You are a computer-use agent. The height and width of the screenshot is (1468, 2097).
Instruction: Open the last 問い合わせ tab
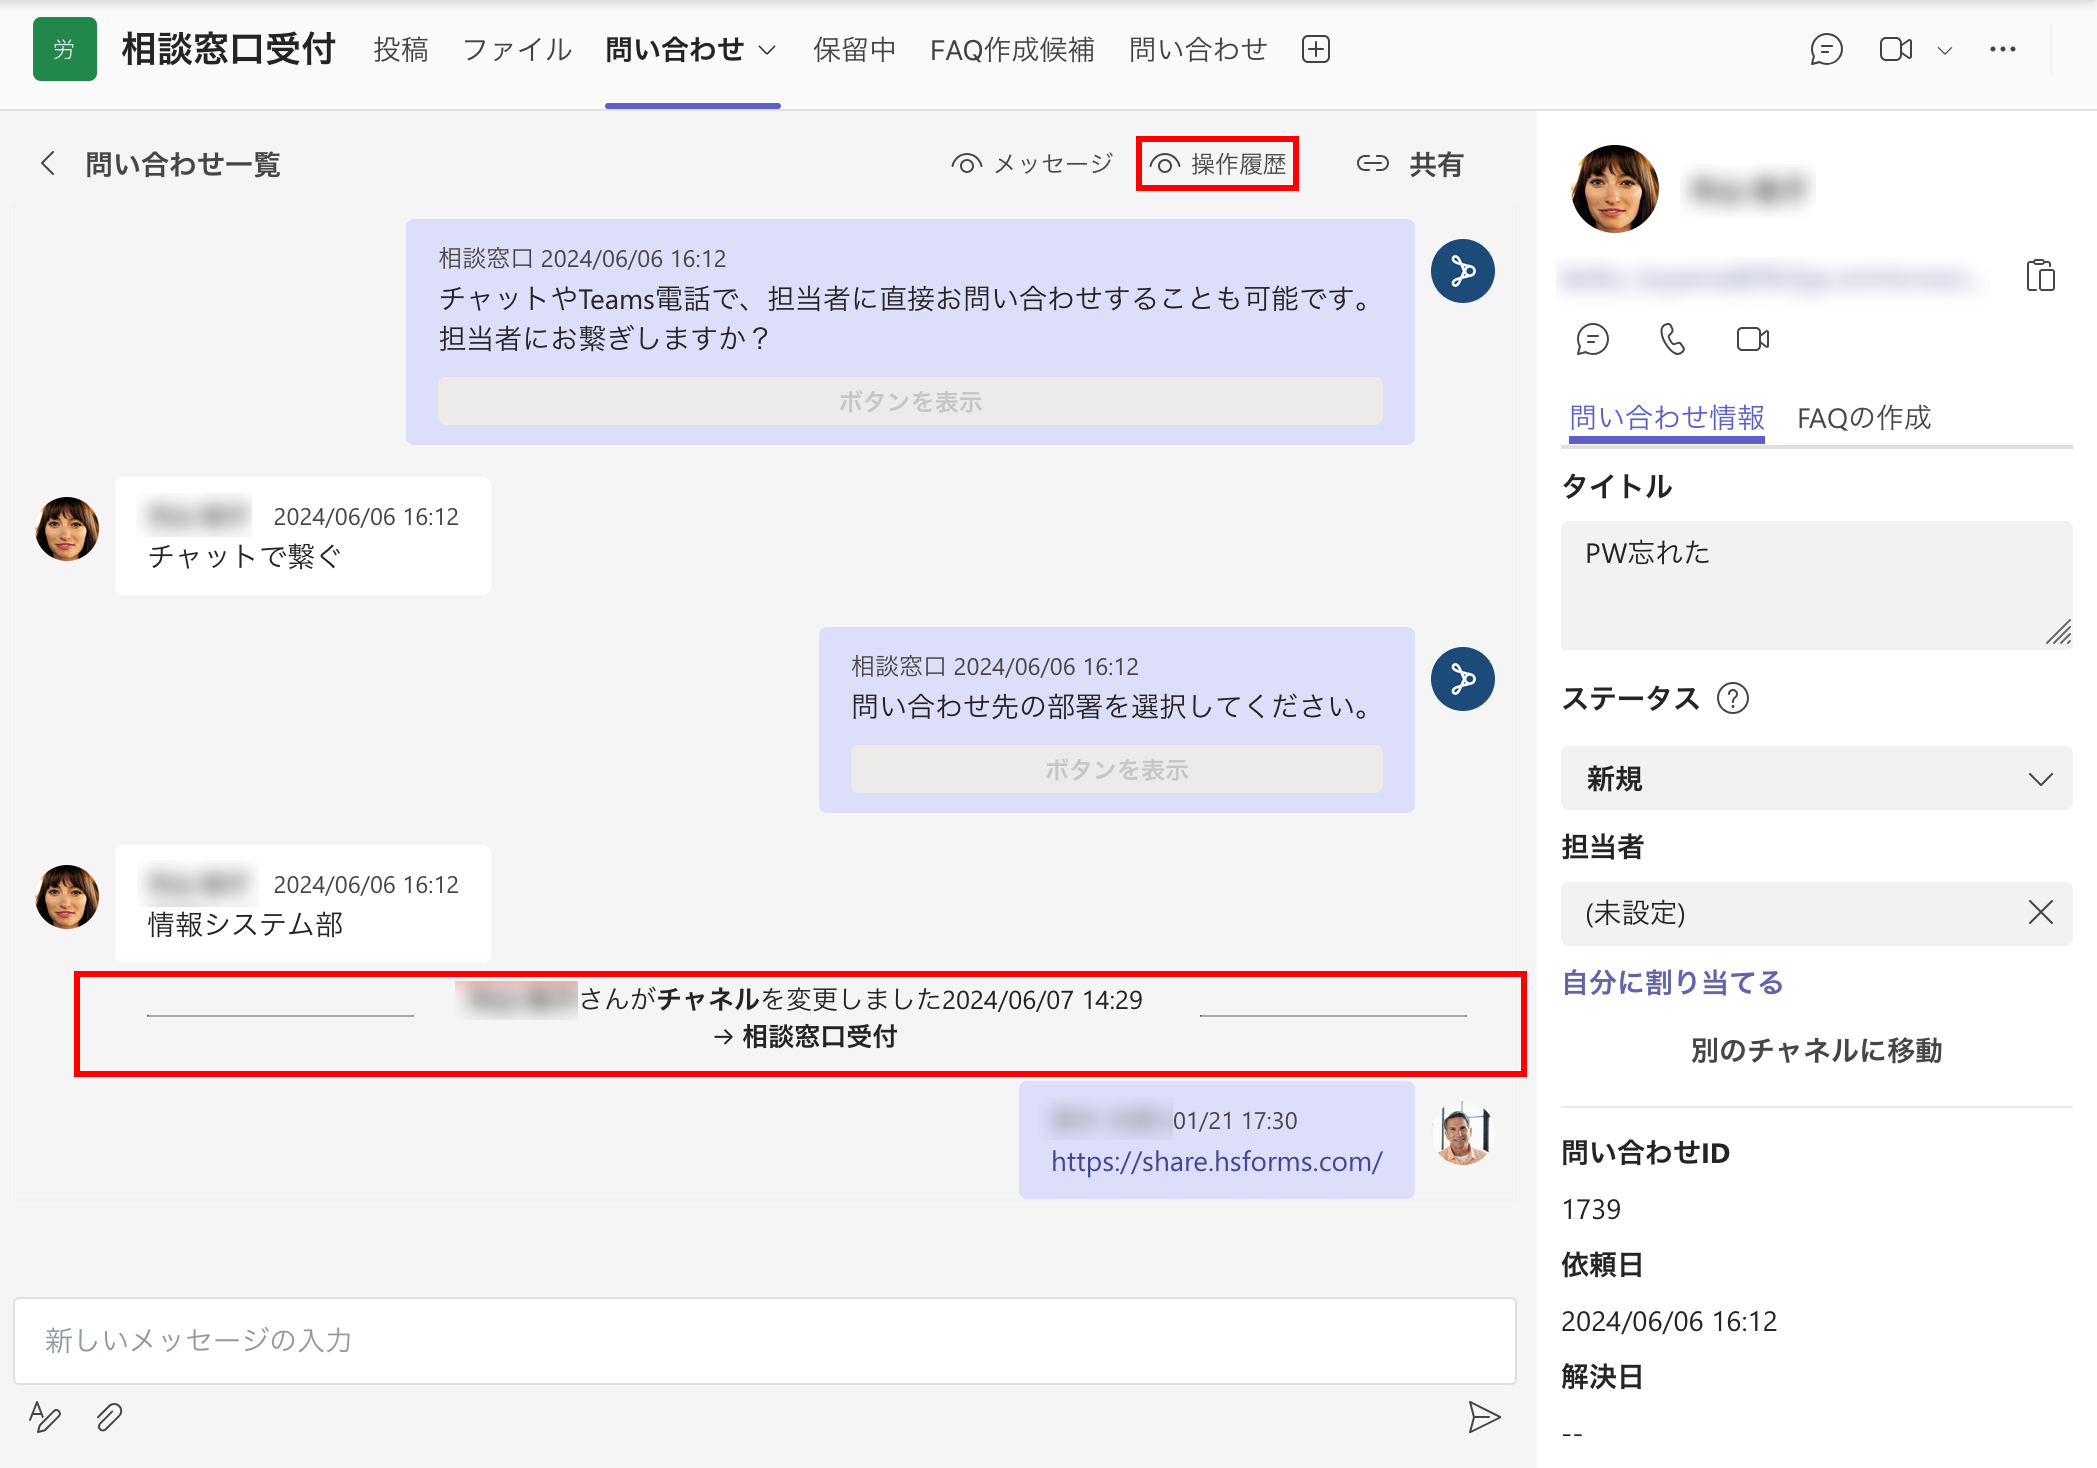1198,49
